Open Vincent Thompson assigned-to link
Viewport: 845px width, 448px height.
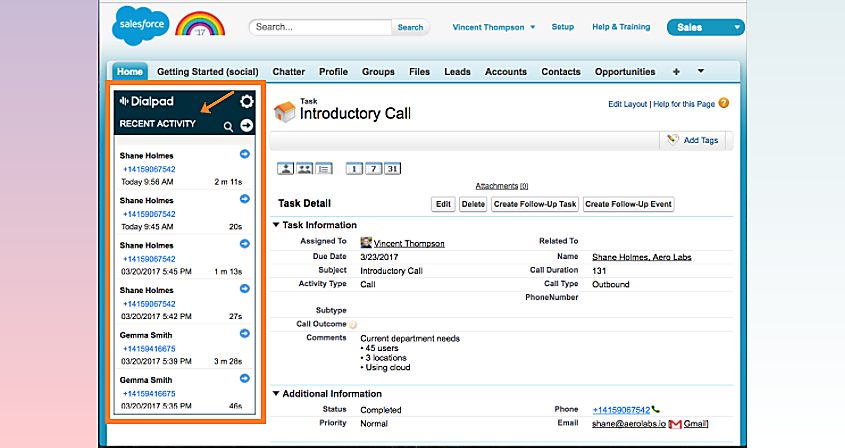coord(409,244)
